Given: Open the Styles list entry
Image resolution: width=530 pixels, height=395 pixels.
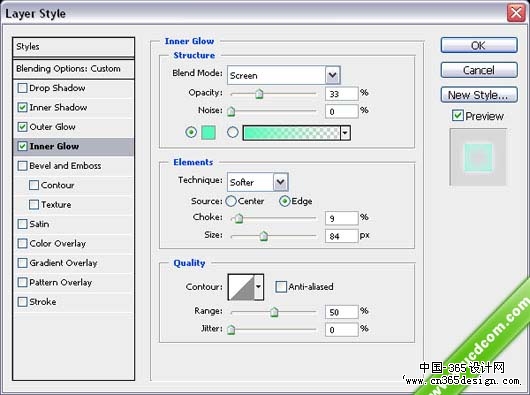Looking at the screenshot, I should tap(73, 47).
